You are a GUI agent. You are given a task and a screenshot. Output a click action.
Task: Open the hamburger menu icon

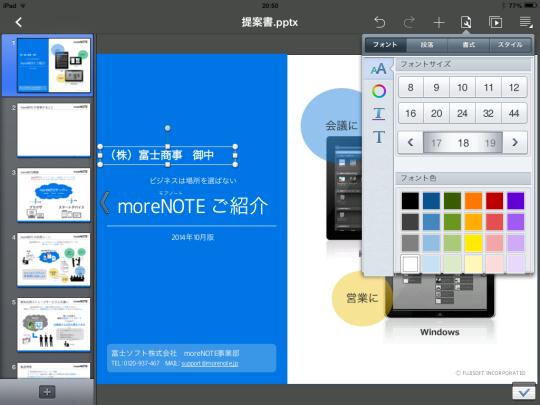point(526,22)
